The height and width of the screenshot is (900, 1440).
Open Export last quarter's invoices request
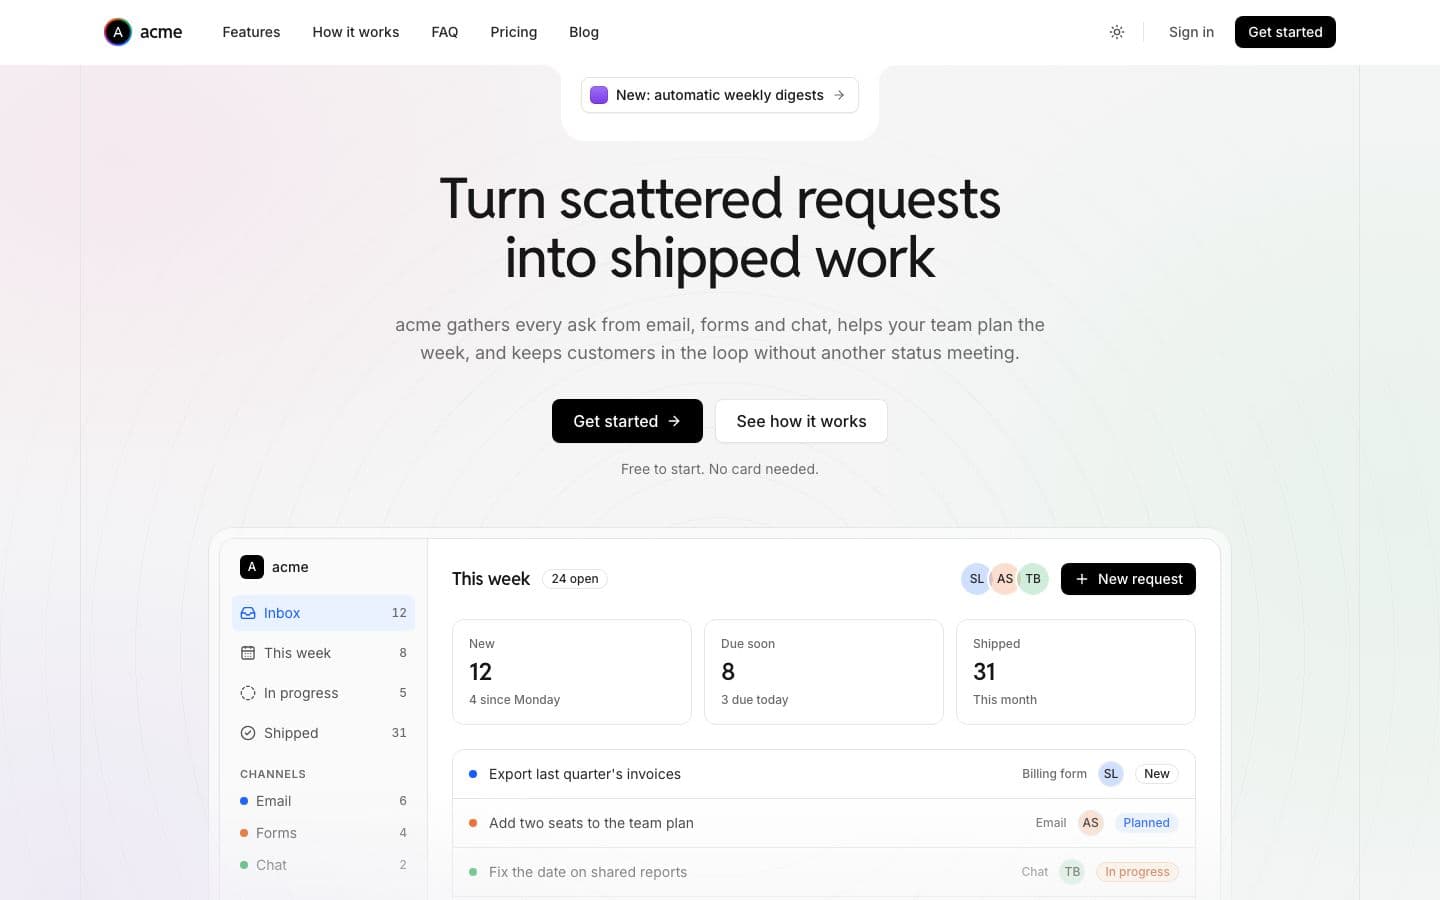824,774
